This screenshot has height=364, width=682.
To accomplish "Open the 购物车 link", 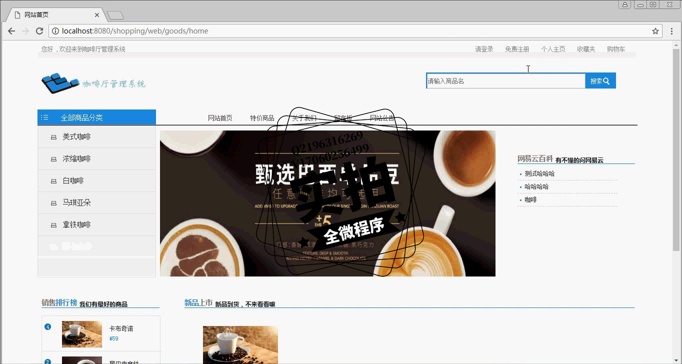I will [616, 49].
